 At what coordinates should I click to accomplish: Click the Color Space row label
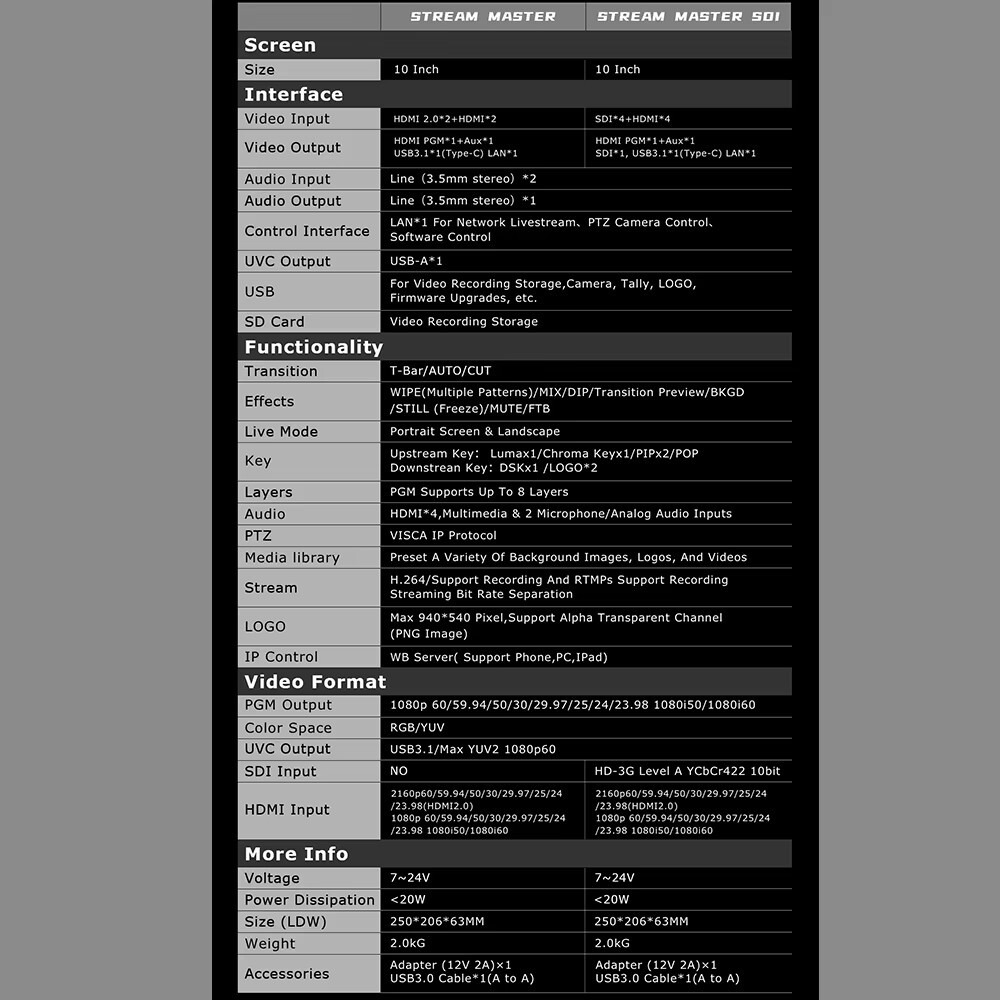(x=288, y=728)
